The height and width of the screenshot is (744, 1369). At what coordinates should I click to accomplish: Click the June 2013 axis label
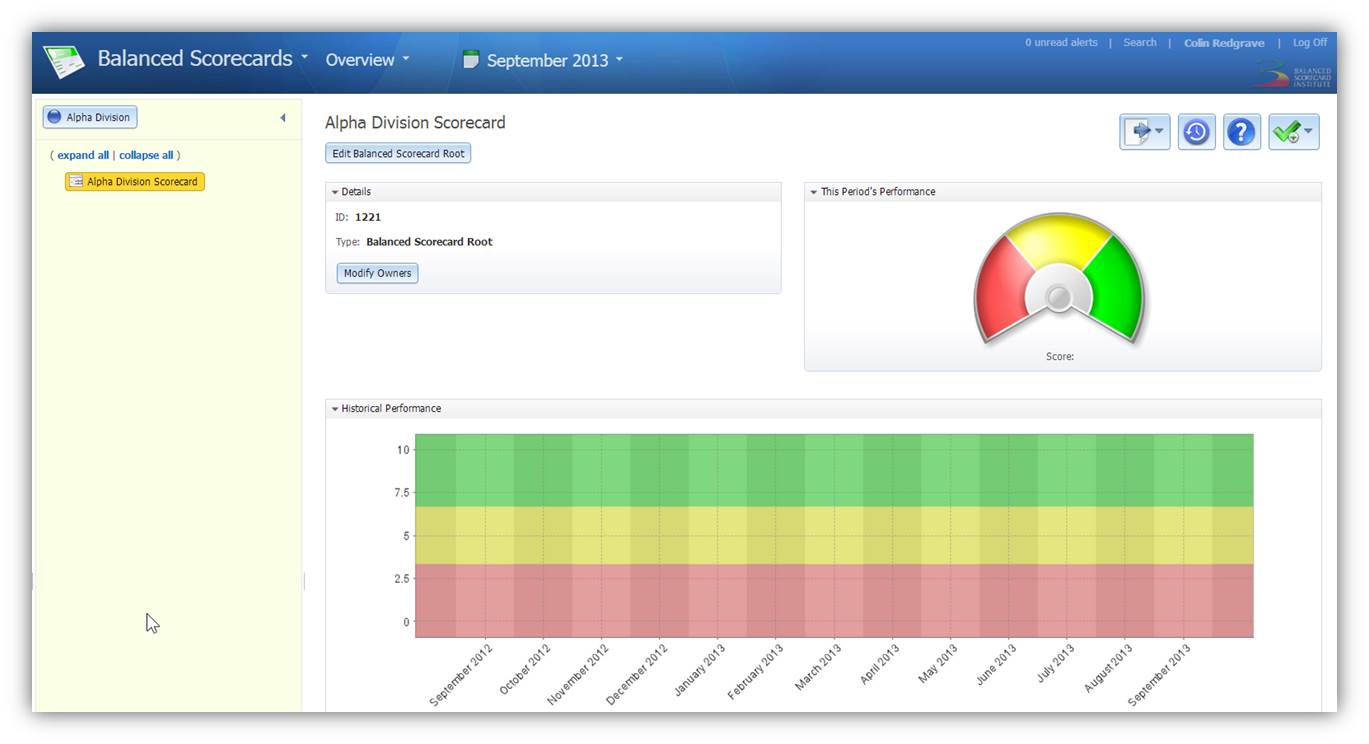click(996, 664)
